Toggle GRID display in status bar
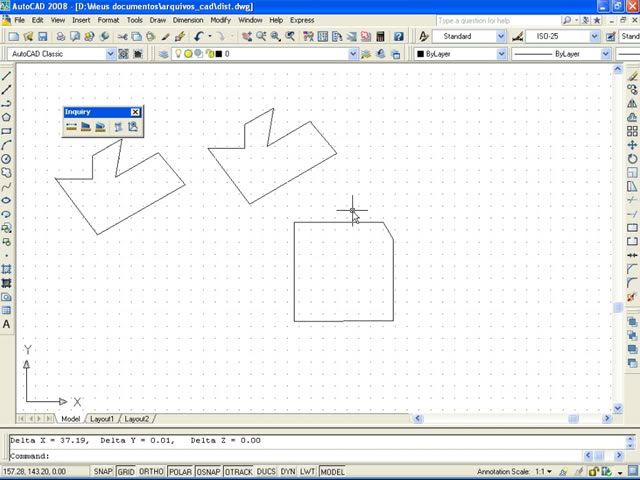Image resolution: width=640 pixels, height=480 pixels. 126,471
